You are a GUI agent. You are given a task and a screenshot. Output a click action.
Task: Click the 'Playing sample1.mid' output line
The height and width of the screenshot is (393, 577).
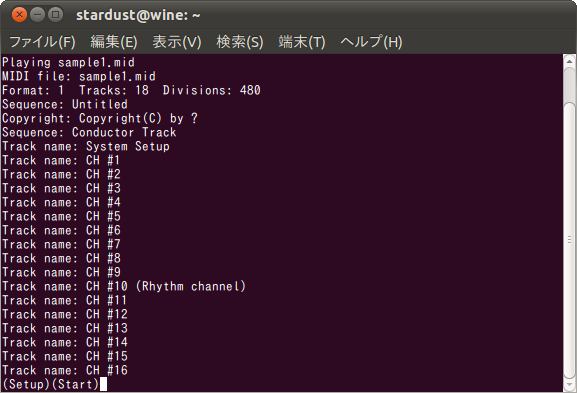point(68,63)
